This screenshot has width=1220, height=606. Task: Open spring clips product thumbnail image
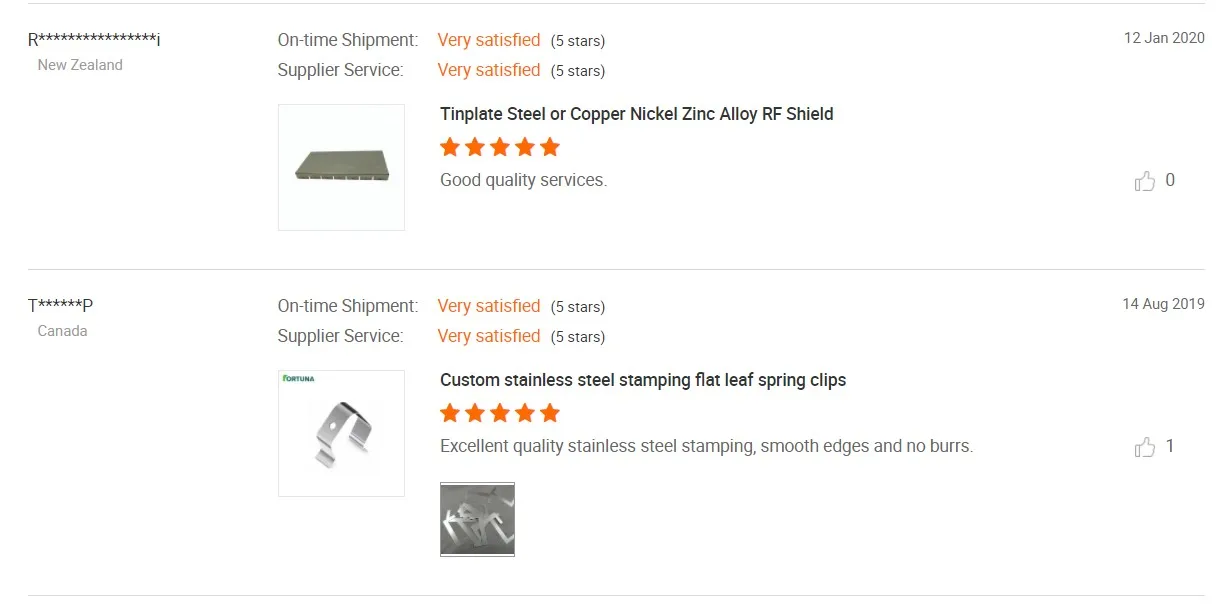(x=341, y=433)
